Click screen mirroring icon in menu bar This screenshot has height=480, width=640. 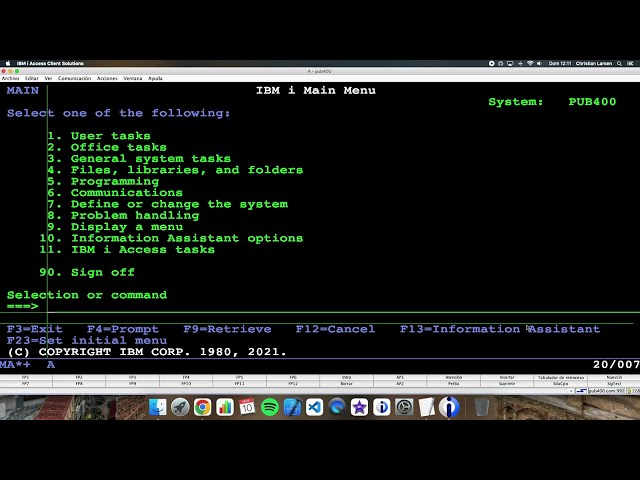[510, 63]
